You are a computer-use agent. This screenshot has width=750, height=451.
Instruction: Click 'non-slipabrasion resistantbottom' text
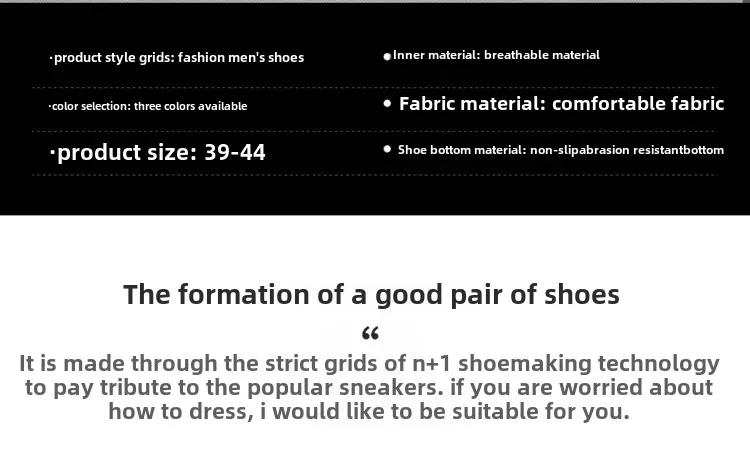[x=627, y=150]
